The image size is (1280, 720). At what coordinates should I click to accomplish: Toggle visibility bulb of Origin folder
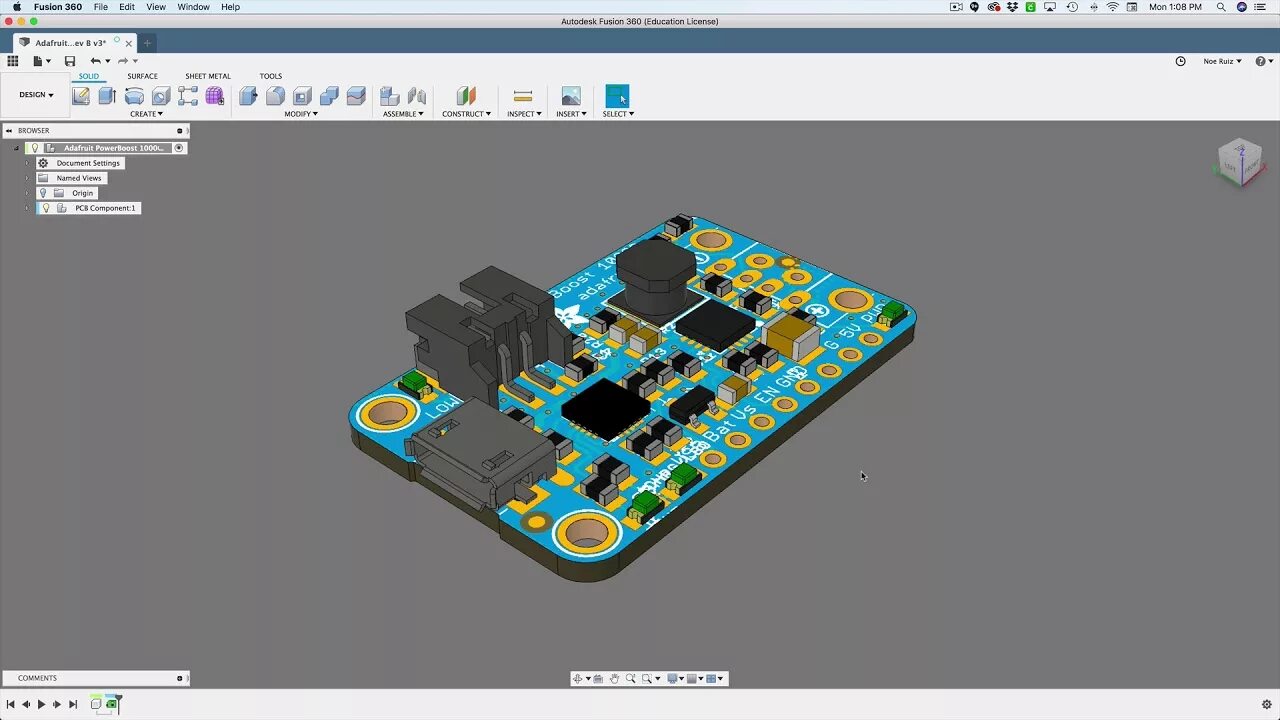43,193
